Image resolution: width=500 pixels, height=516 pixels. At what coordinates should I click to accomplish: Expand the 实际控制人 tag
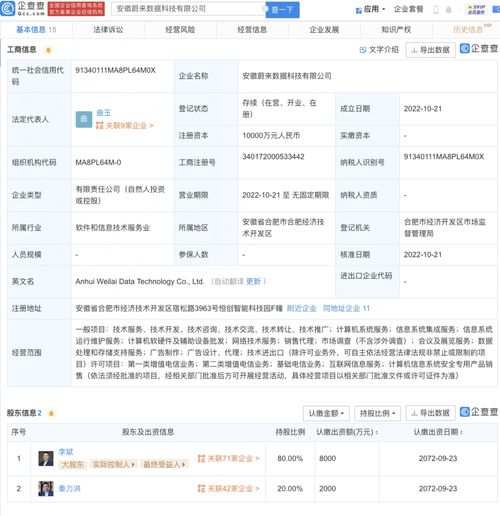point(113,464)
